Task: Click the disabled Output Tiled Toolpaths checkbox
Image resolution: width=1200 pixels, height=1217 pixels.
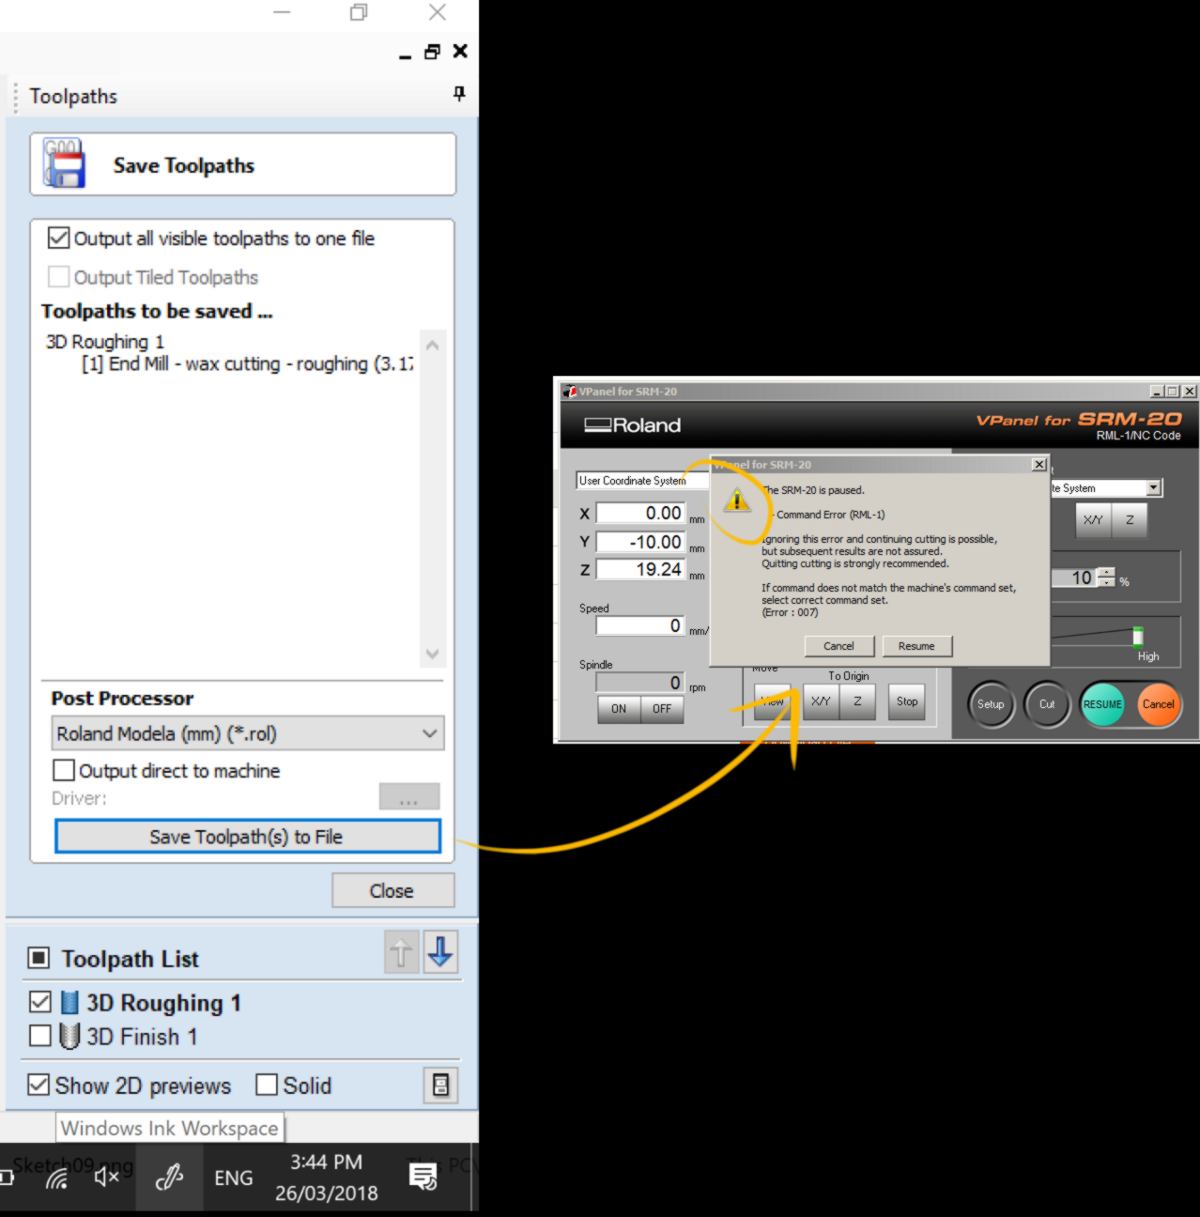Action: (x=59, y=277)
